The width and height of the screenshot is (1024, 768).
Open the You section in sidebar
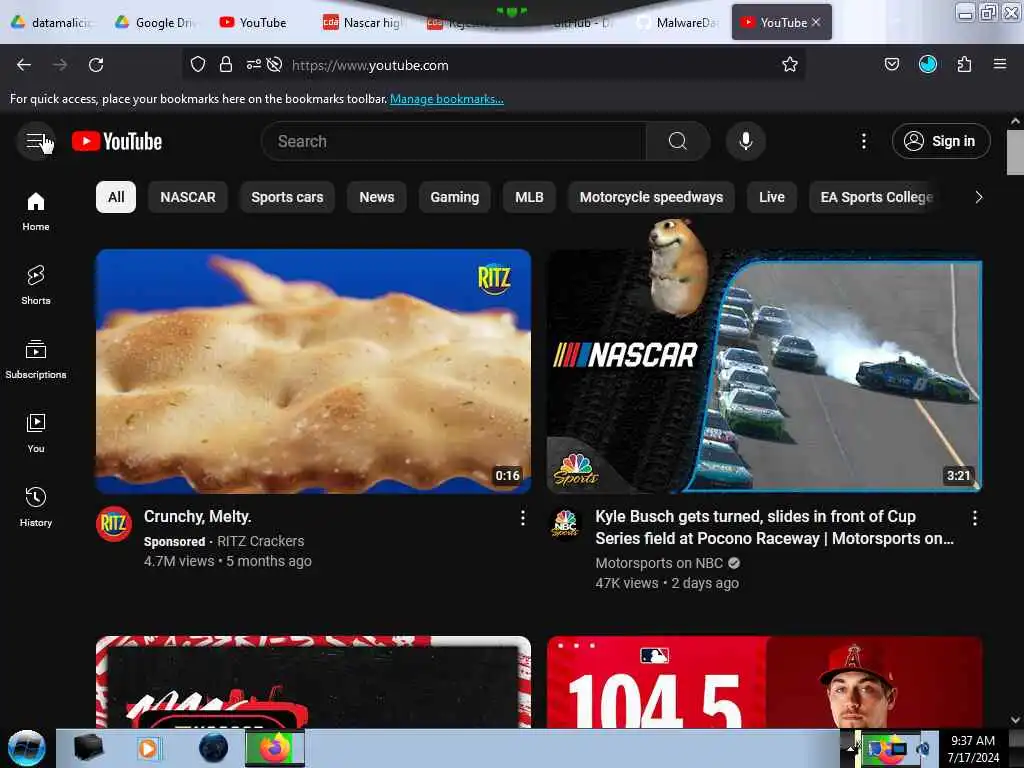point(36,433)
